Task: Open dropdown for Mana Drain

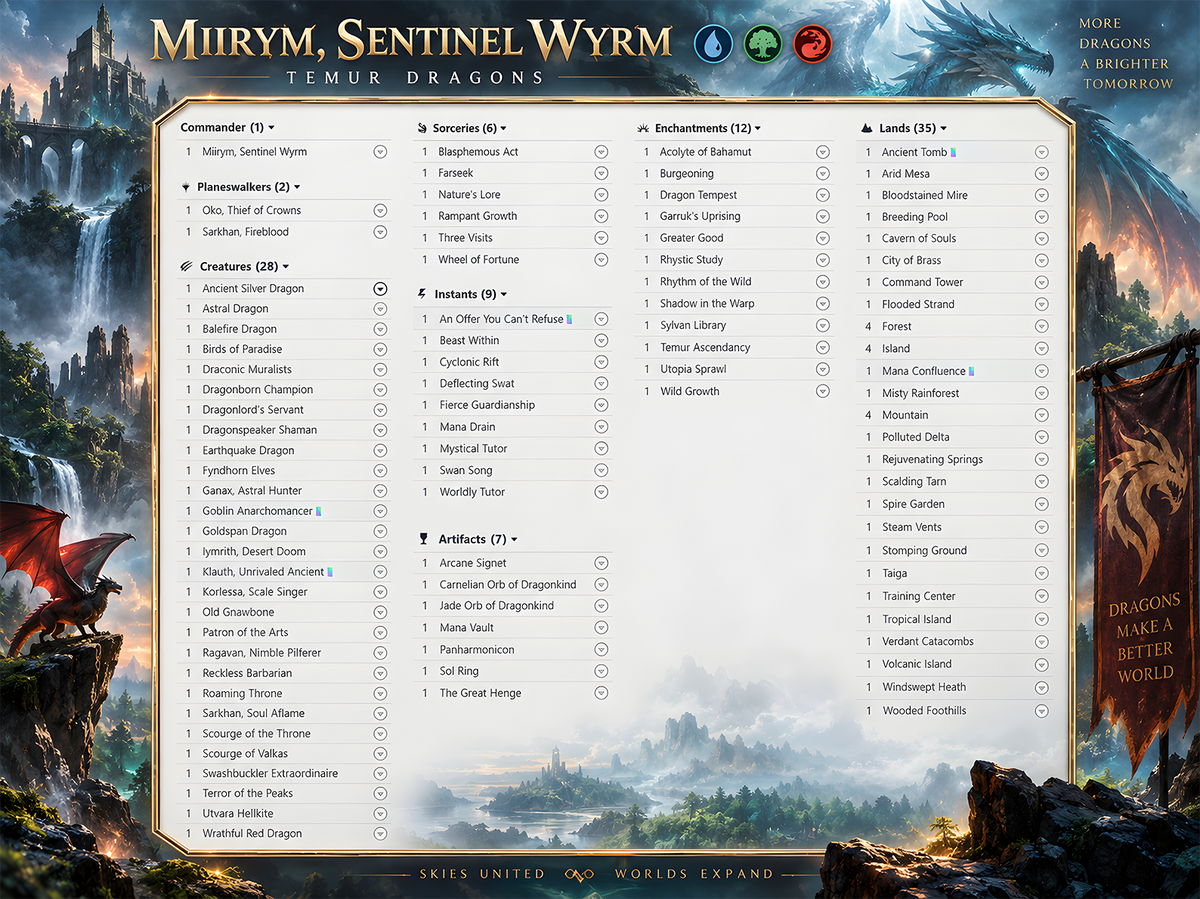Action: coord(601,427)
